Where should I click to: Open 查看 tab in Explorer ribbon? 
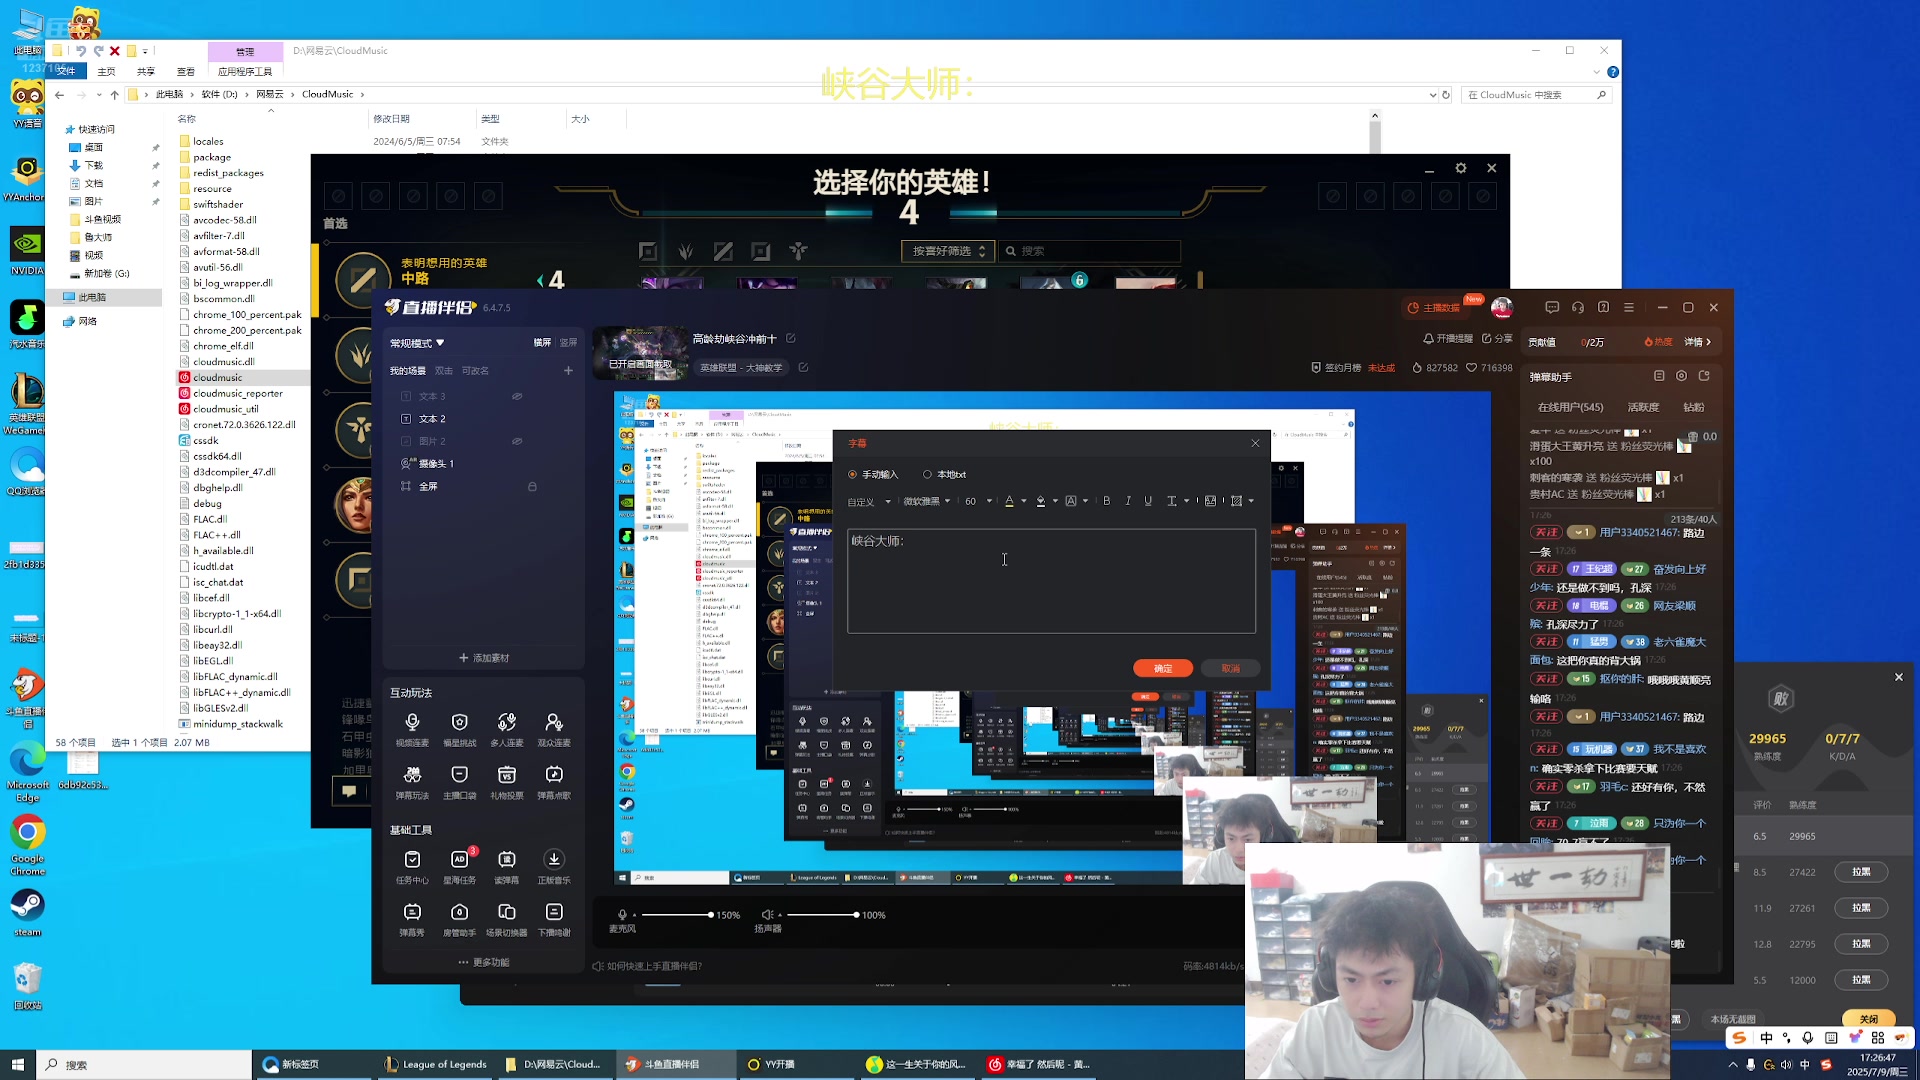(186, 71)
